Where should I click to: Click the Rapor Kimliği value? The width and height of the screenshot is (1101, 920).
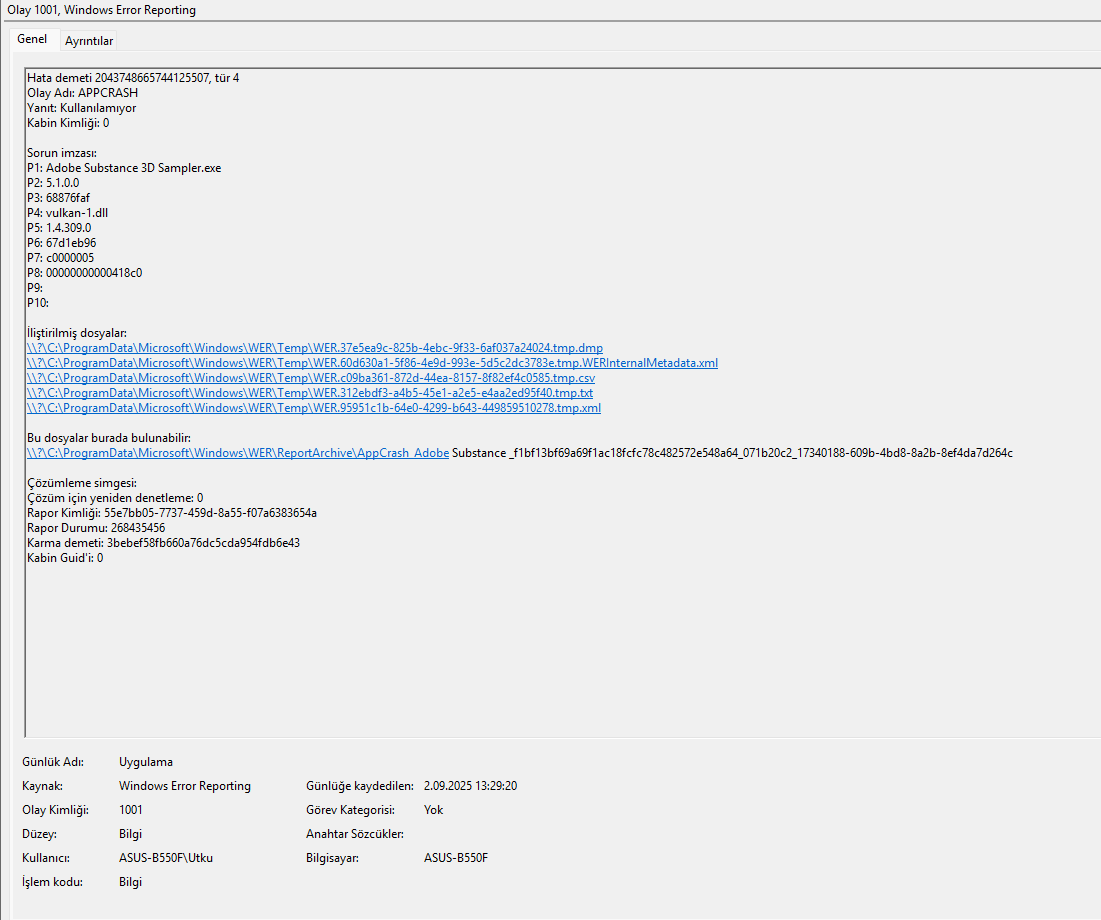(211, 513)
